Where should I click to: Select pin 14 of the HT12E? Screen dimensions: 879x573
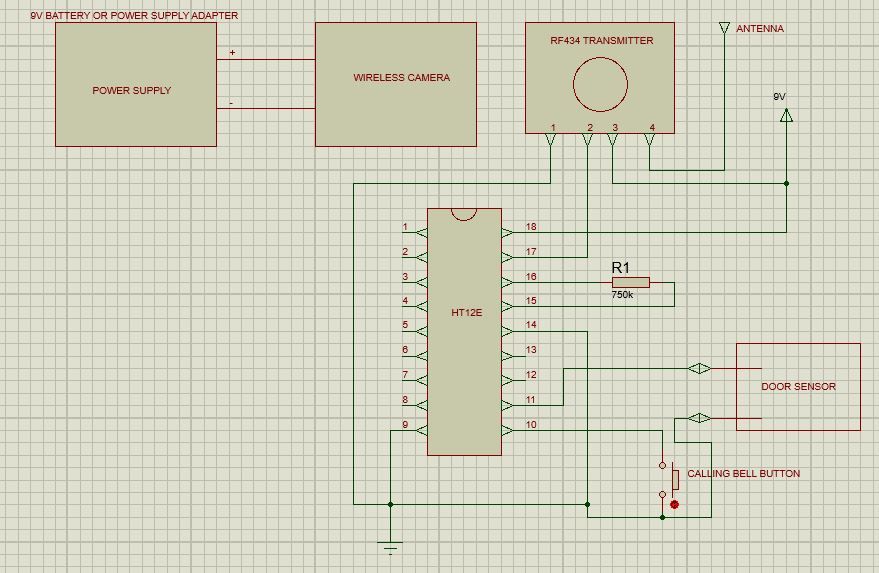[x=508, y=332]
